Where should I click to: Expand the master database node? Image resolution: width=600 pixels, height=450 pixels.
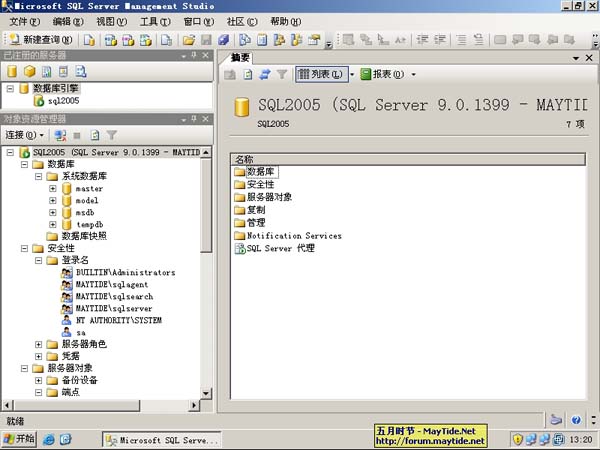click(x=53, y=188)
